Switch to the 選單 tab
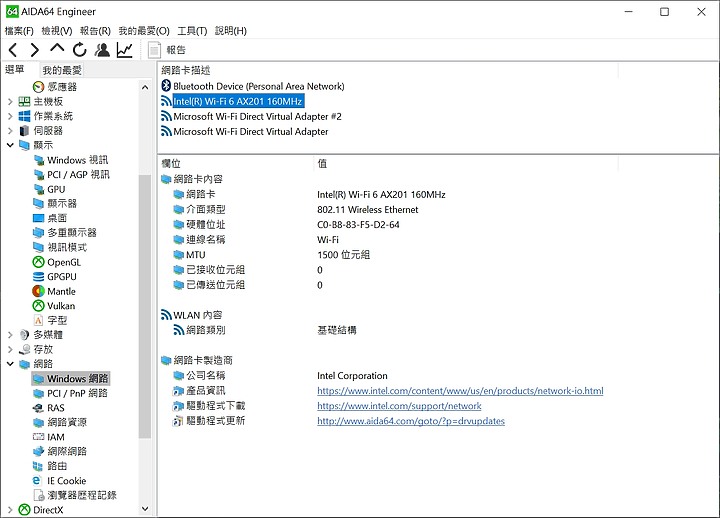This screenshot has width=720, height=518. [x=15, y=69]
